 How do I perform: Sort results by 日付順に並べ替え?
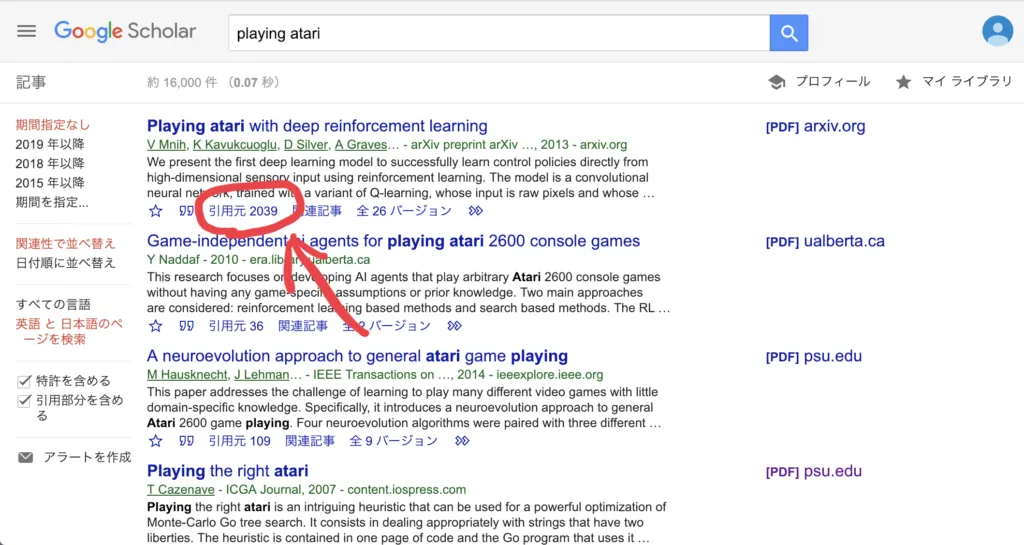click(x=65, y=263)
